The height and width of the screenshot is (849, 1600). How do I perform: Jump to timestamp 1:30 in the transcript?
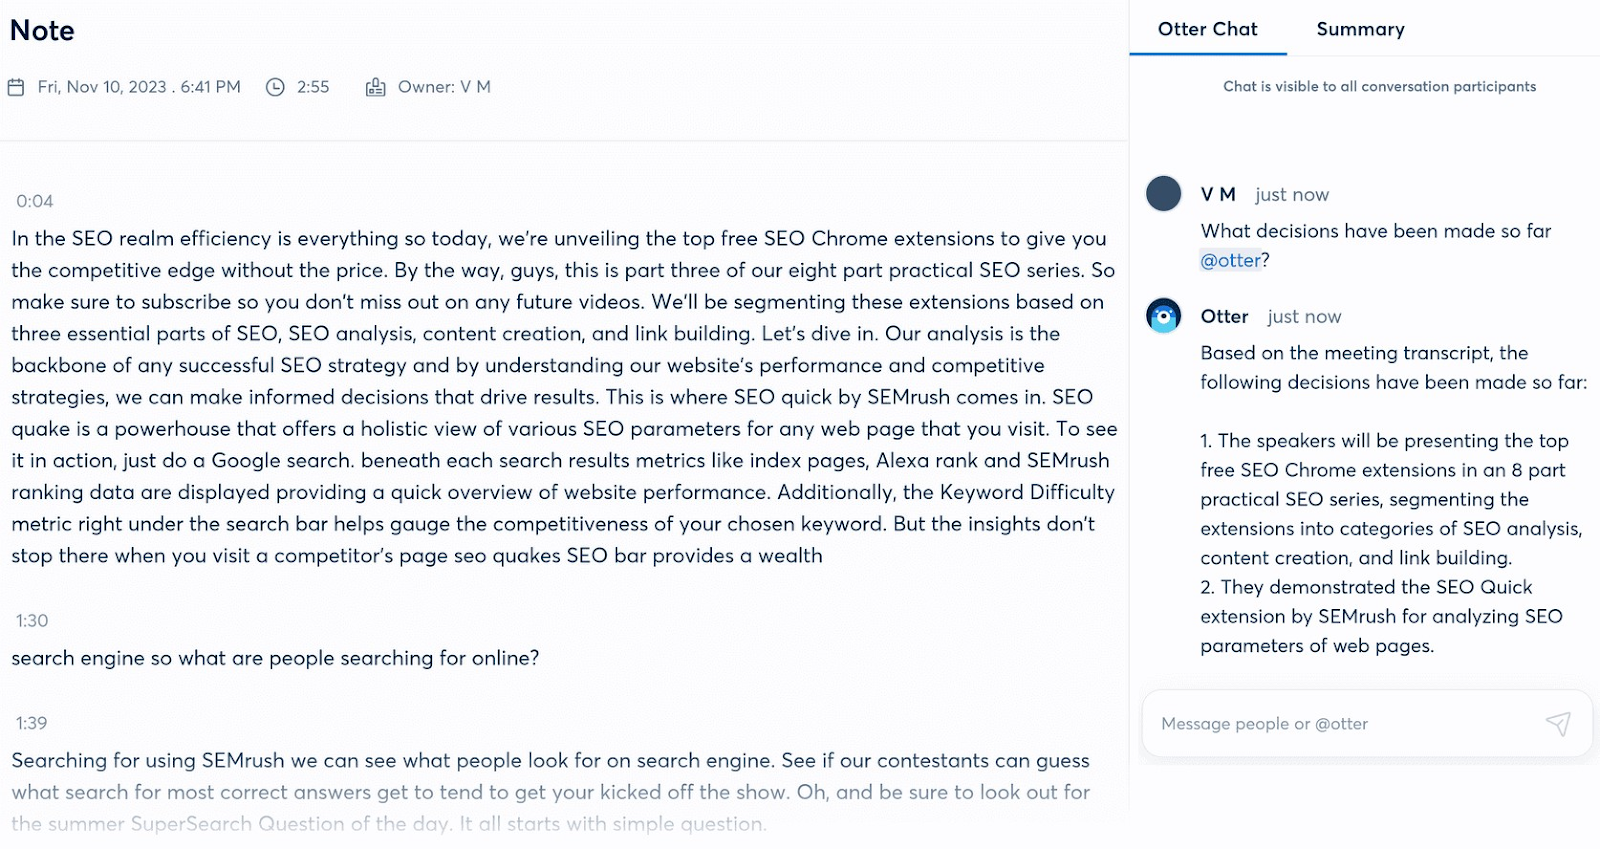tap(31, 620)
